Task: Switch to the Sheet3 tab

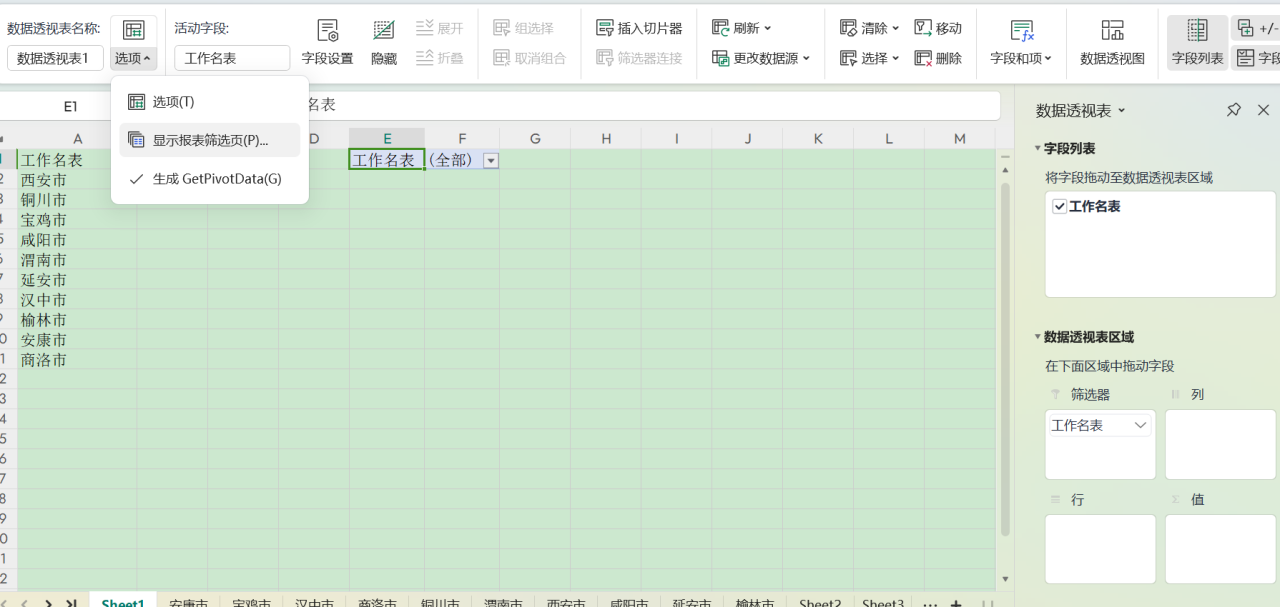Action: [x=883, y=603]
